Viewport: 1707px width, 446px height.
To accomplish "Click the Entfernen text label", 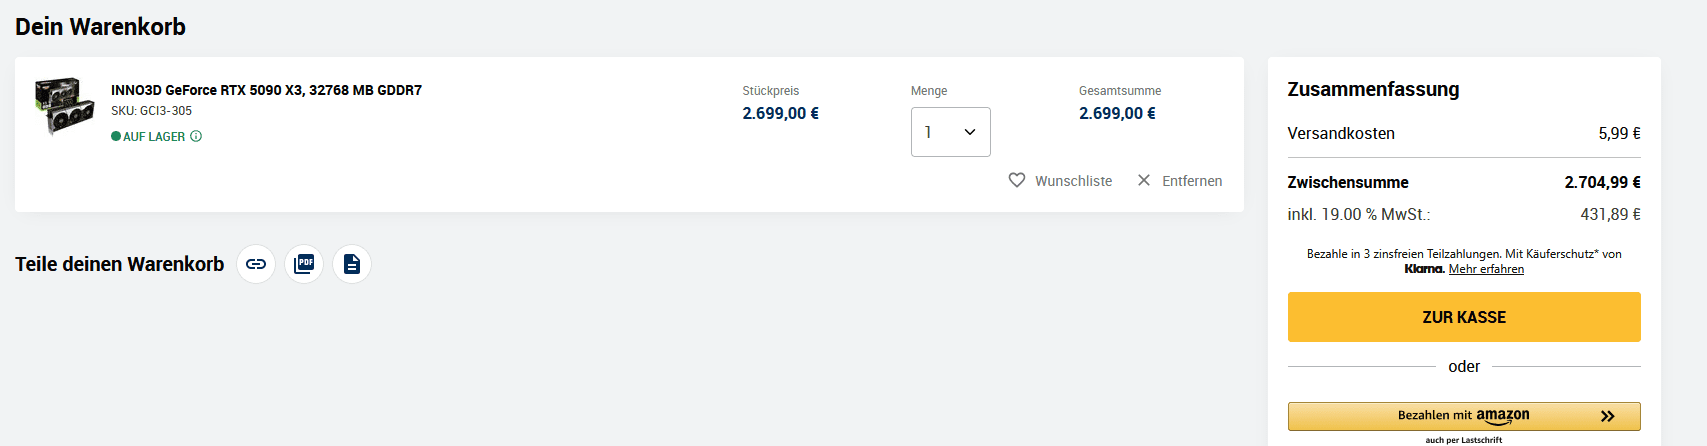I will tap(1192, 181).
